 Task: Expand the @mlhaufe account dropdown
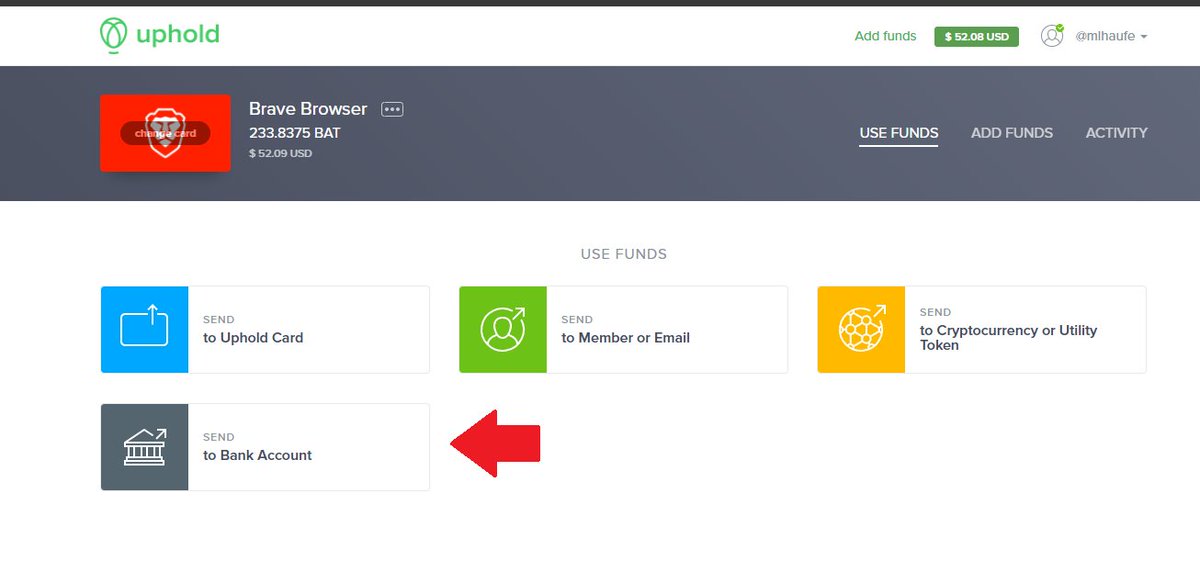tap(1110, 36)
